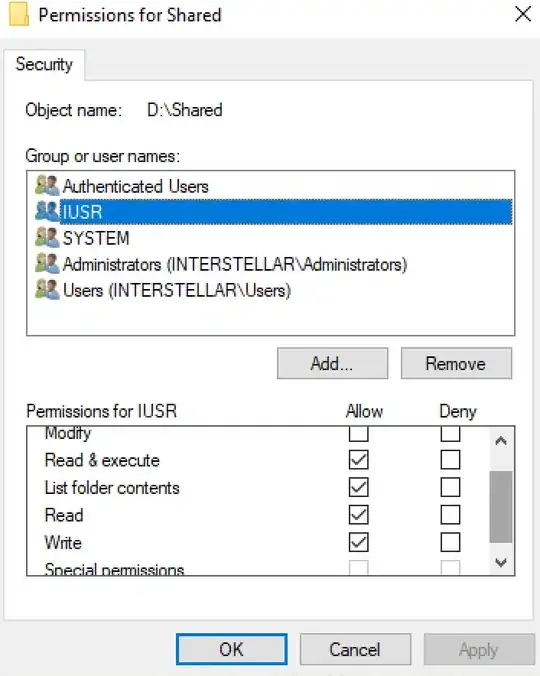Click the Remove button

point(456,363)
